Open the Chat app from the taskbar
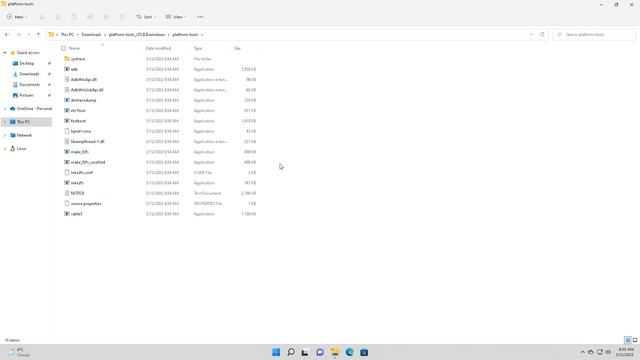This screenshot has height=360, width=640. (320, 352)
